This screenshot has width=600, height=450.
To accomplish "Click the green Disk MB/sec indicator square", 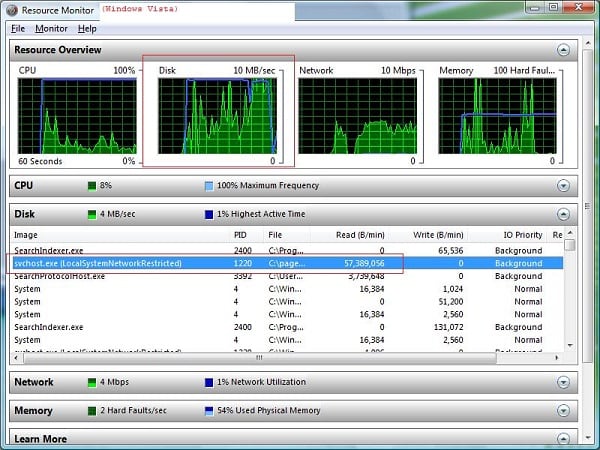I will (x=93, y=213).
